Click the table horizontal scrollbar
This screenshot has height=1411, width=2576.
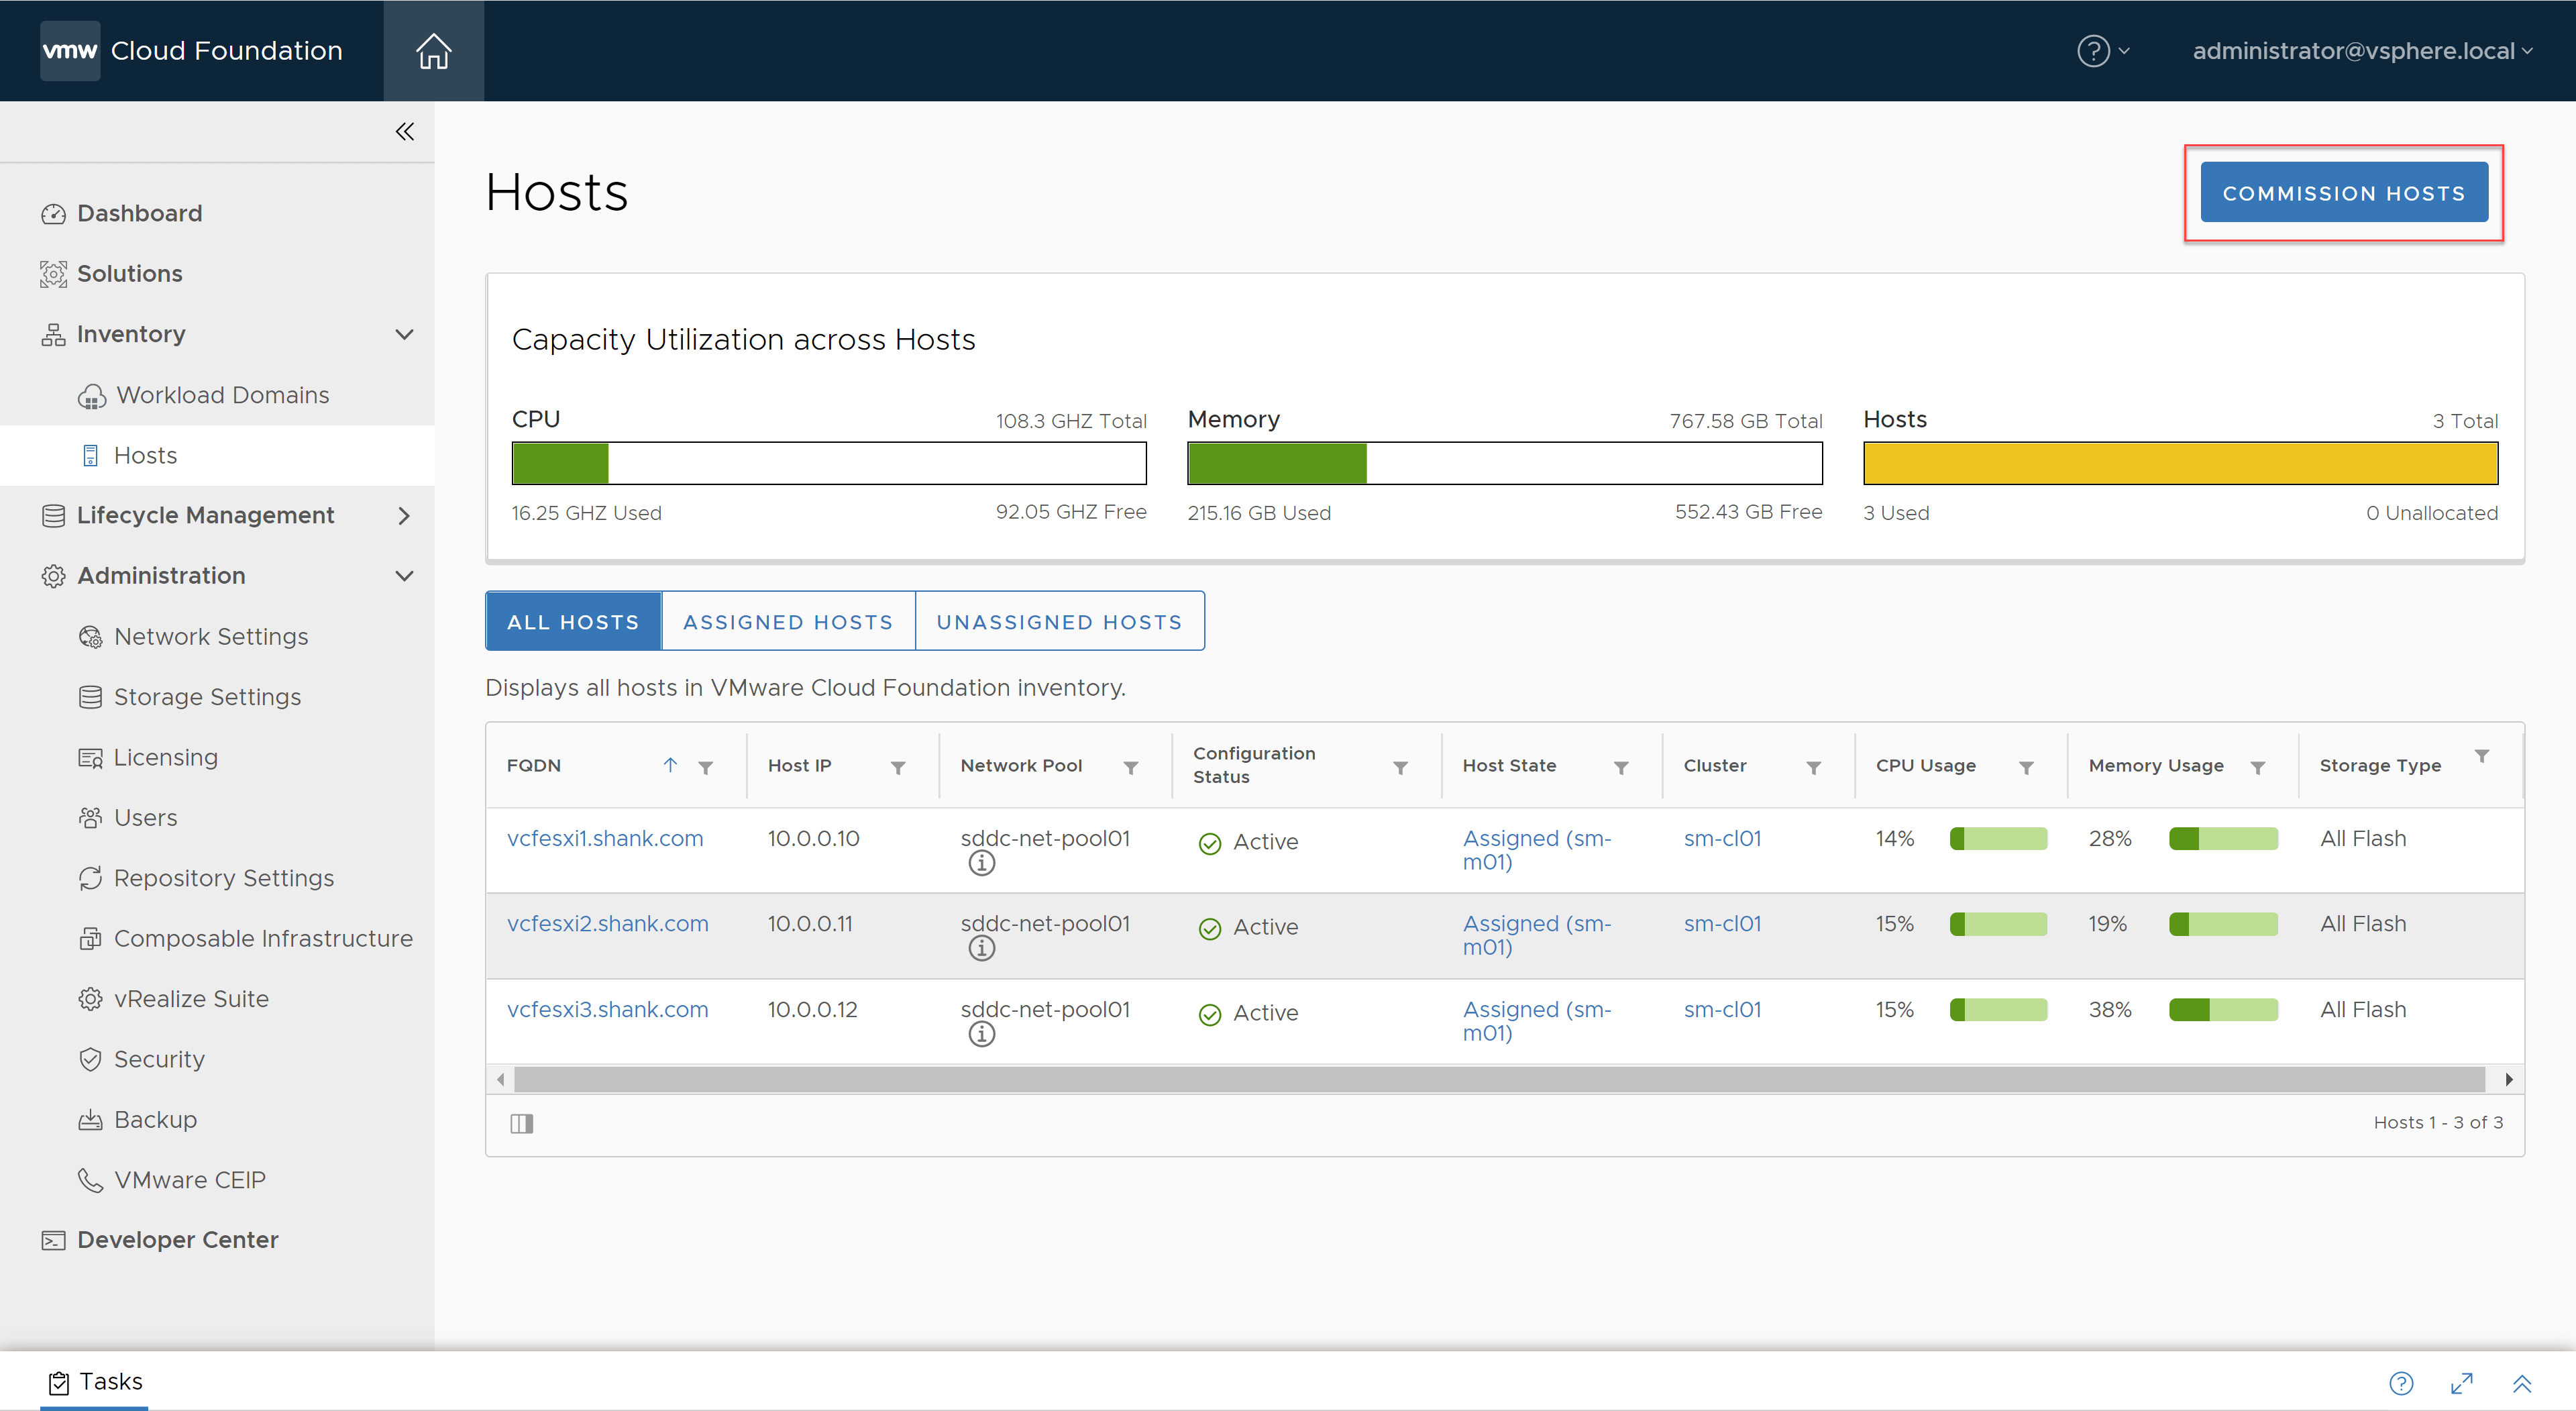(x=1499, y=1079)
